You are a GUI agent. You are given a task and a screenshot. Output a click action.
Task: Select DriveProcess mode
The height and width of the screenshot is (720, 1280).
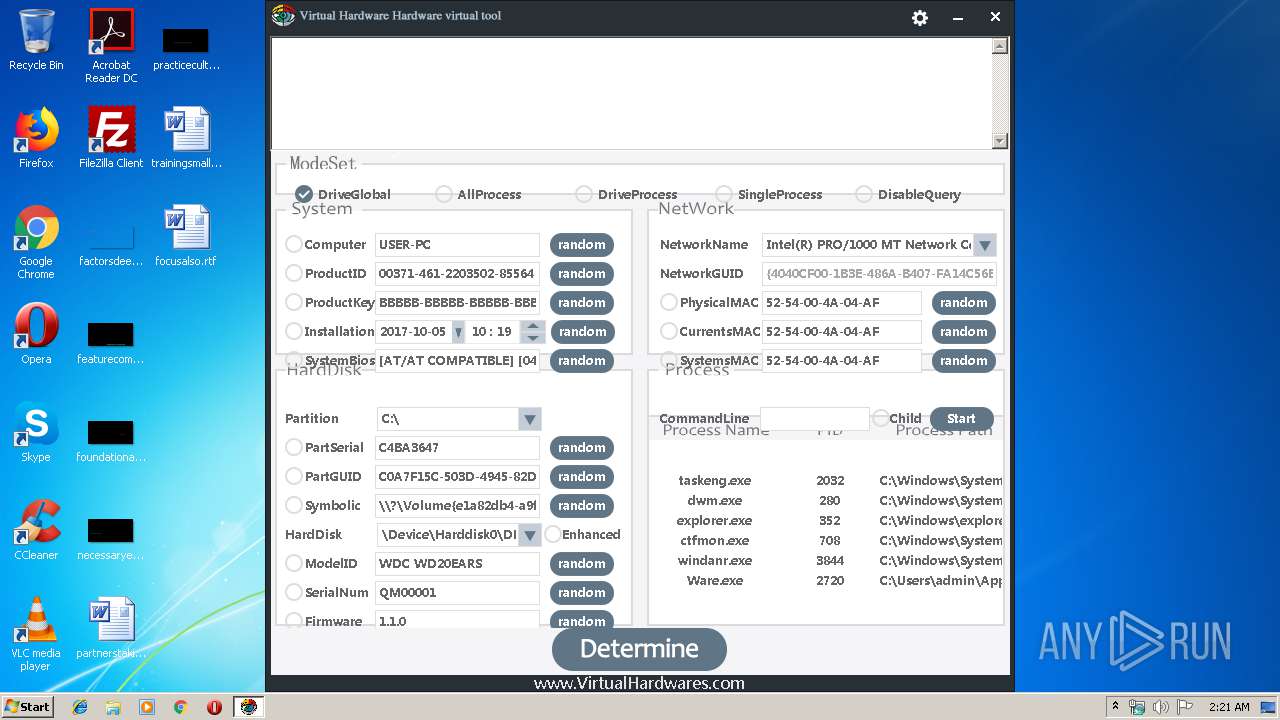click(x=584, y=194)
